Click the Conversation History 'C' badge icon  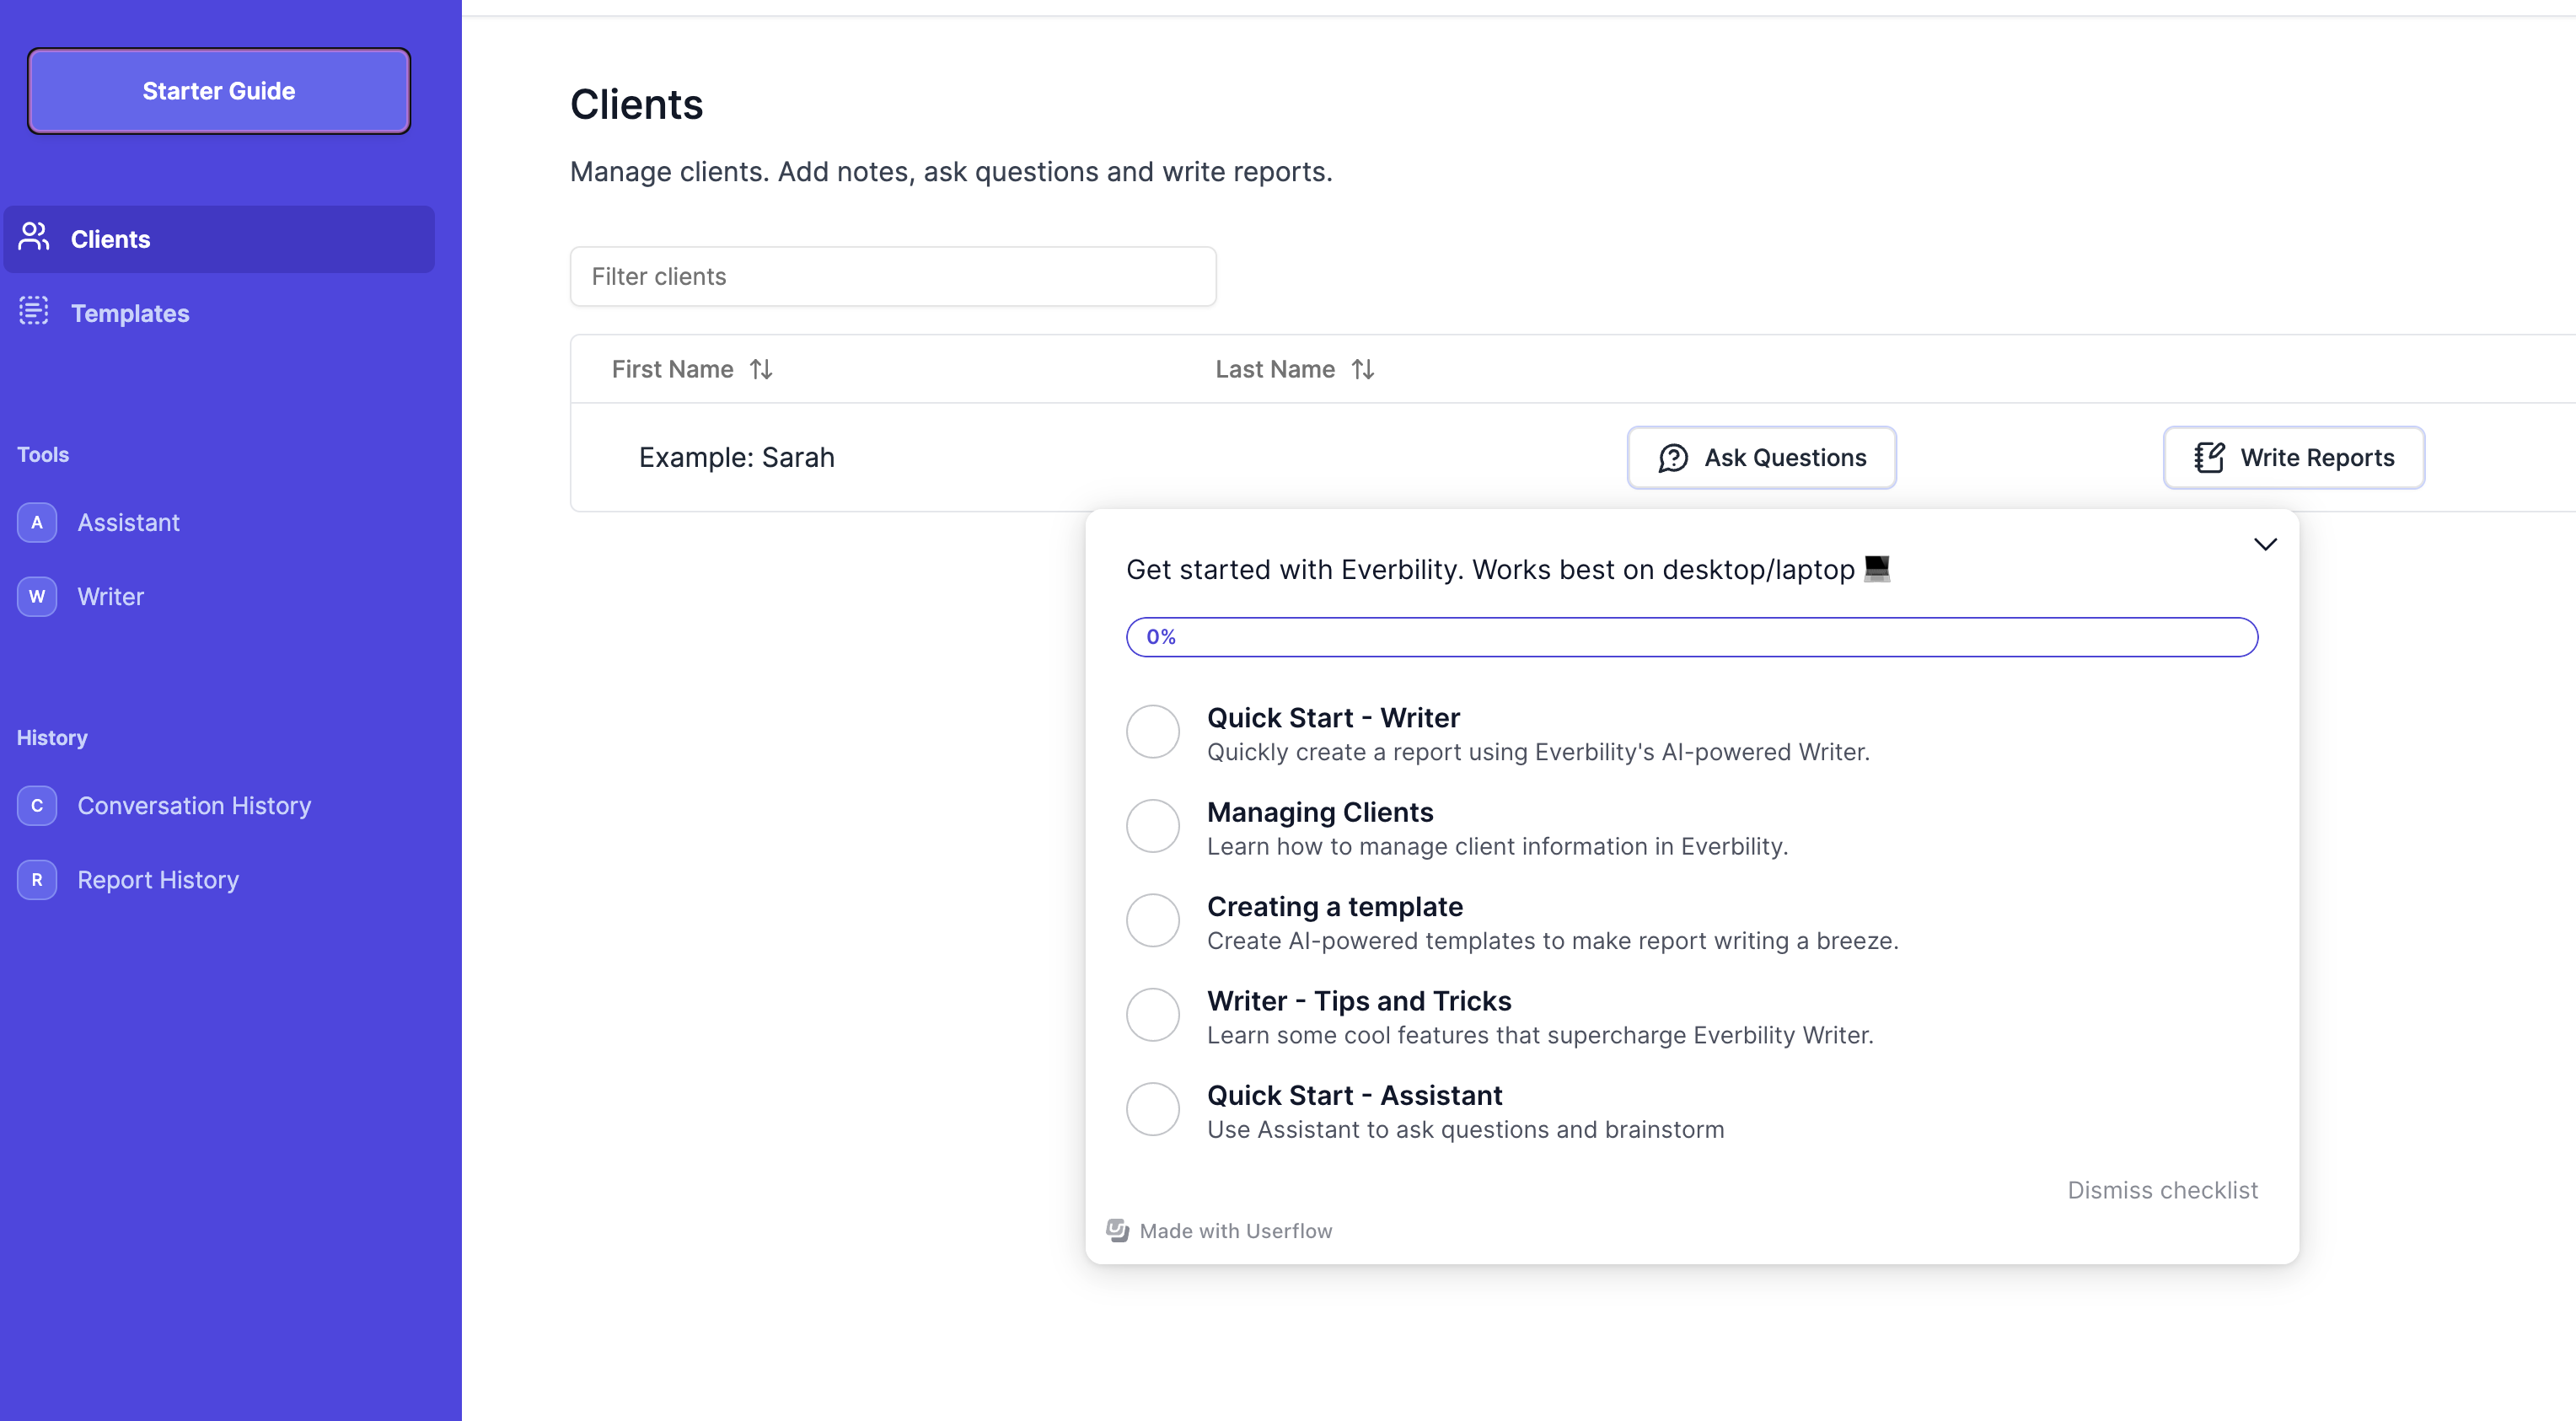pos(37,806)
